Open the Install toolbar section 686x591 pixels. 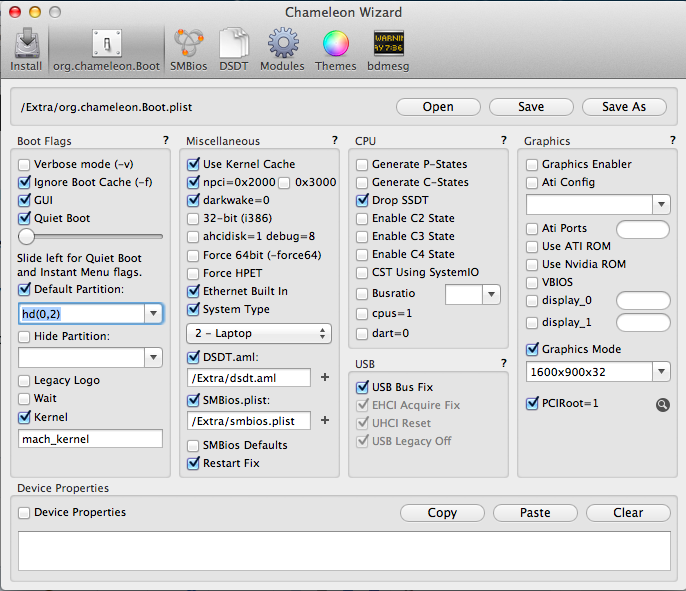26,49
